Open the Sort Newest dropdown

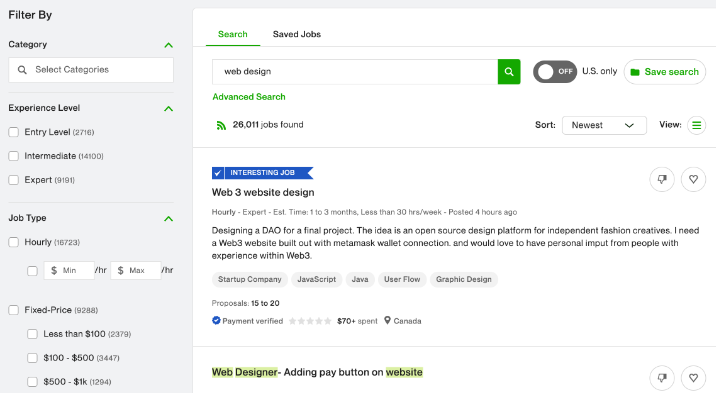coord(604,125)
